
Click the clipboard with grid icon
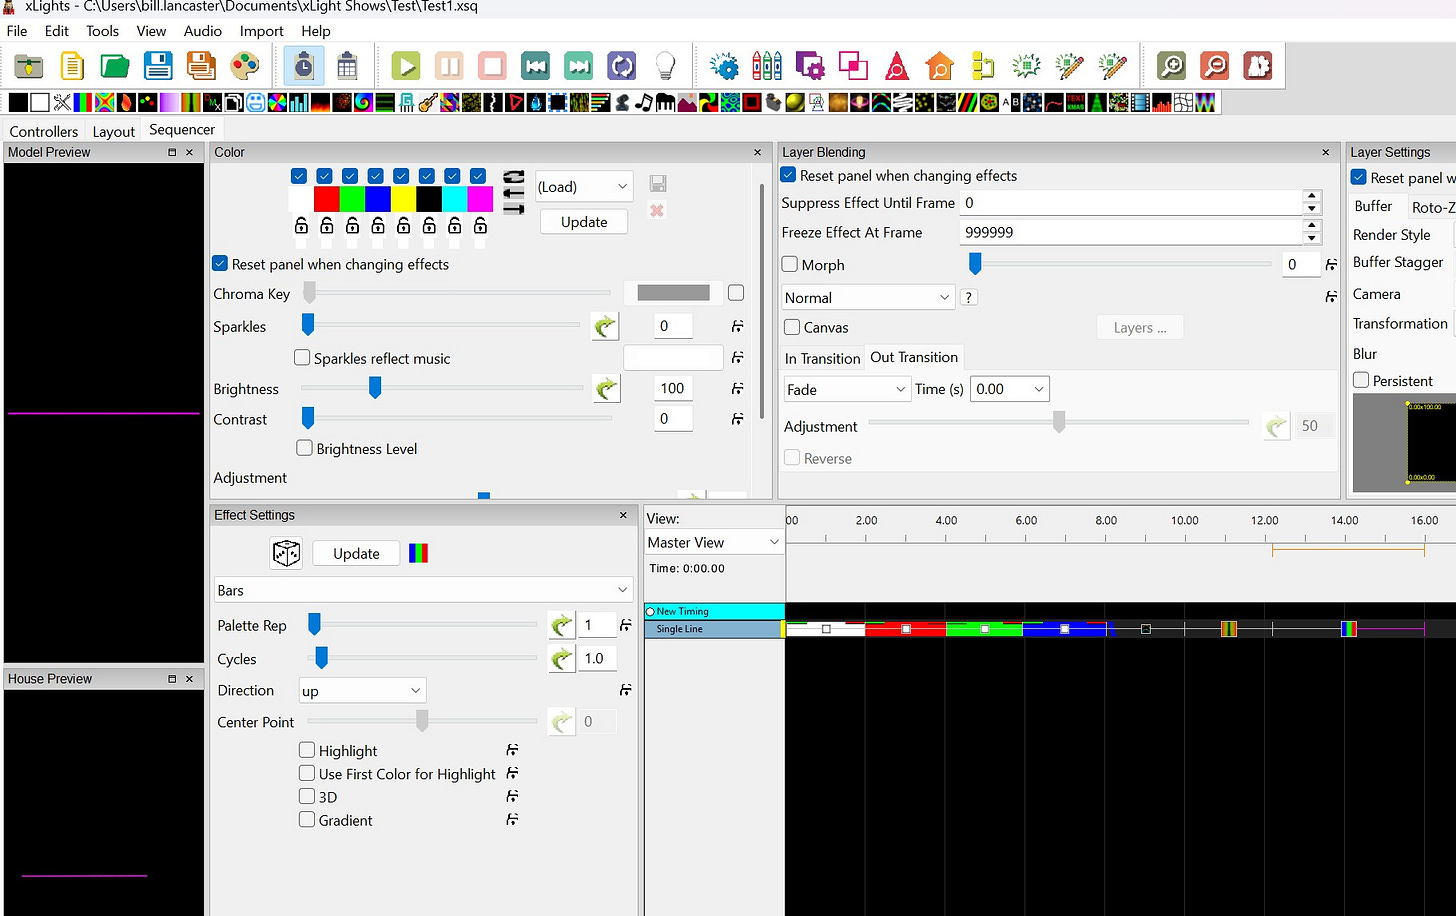[347, 67]
